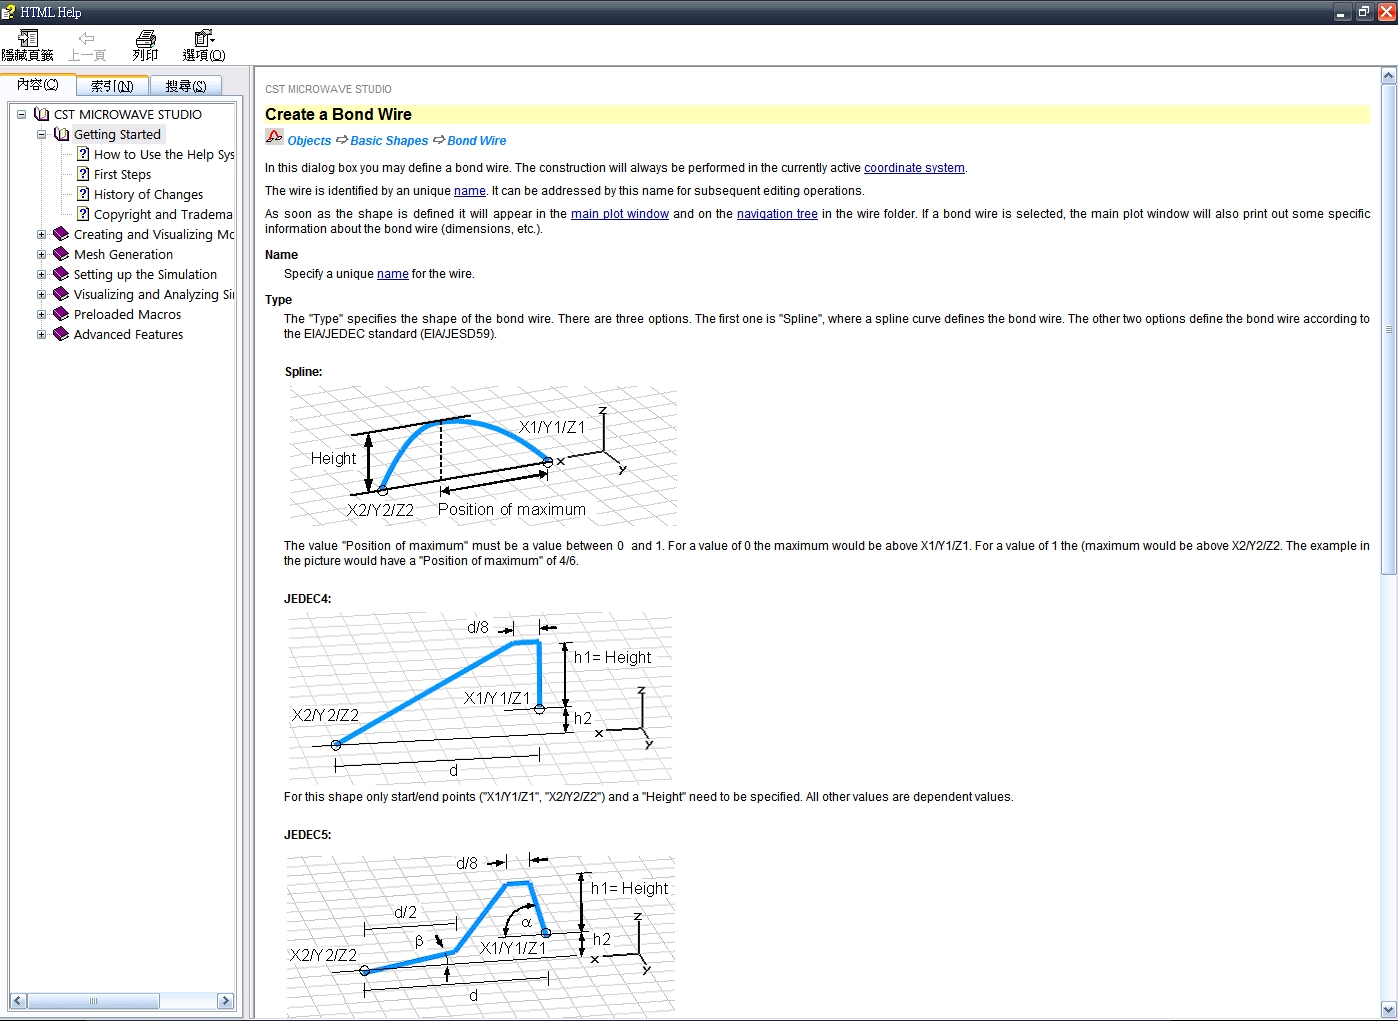Click the hide tabs toolbar button
Image resolution: width=1398 pixels, height=1021 pixels.
pyautogui.click(x=28, y=46)
